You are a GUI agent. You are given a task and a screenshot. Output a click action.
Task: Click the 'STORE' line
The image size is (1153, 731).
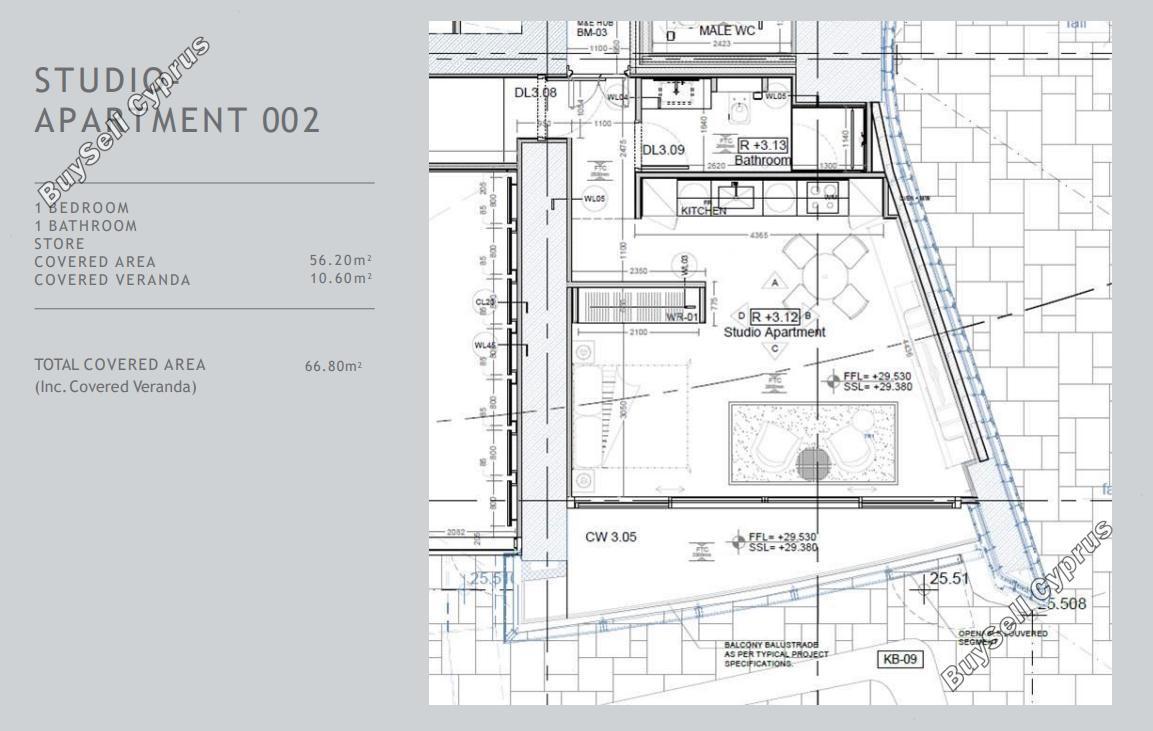click(x=59, y=243)
